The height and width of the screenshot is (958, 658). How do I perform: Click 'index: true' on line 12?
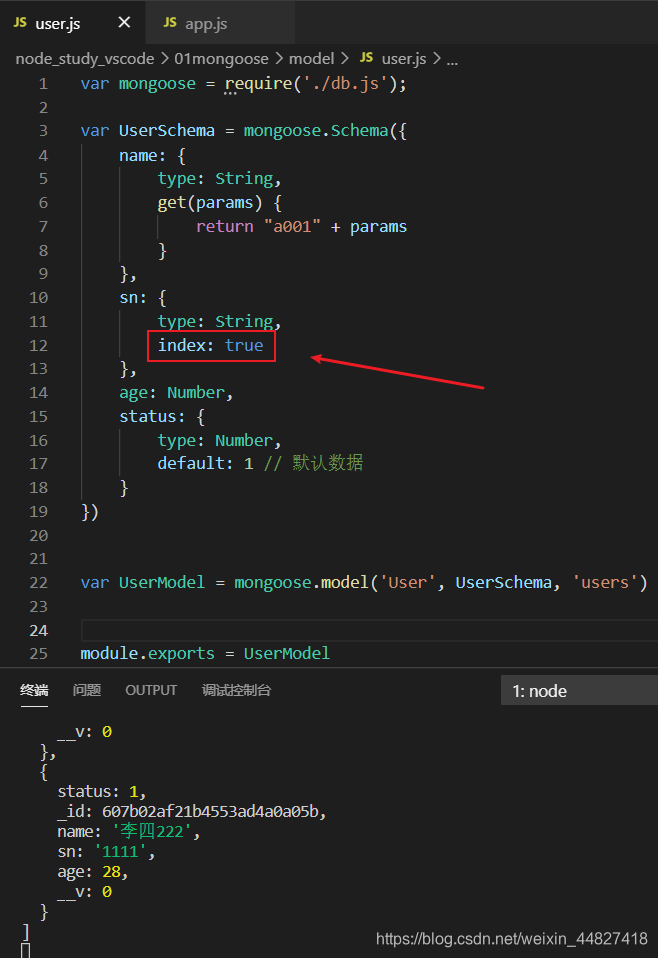coord(211,346)
